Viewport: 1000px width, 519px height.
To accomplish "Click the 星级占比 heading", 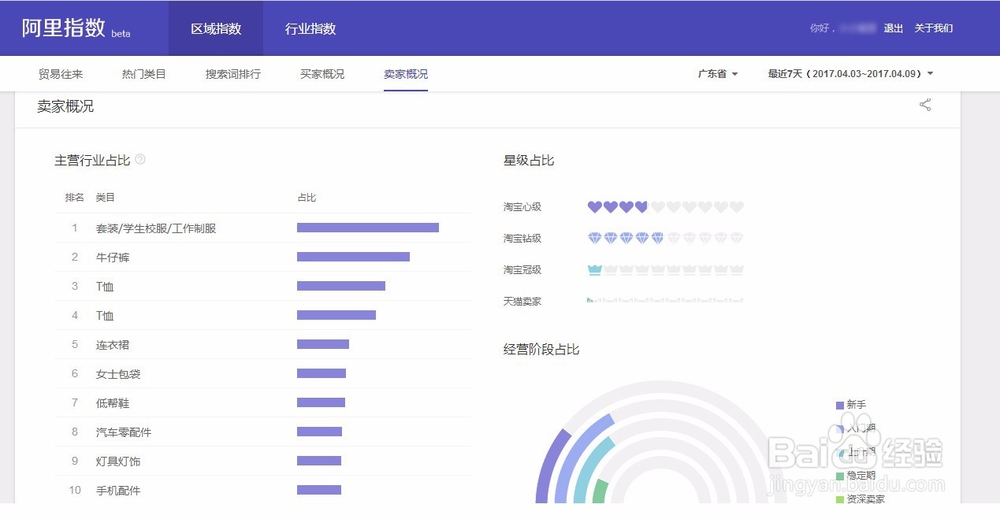I will 529,161.
